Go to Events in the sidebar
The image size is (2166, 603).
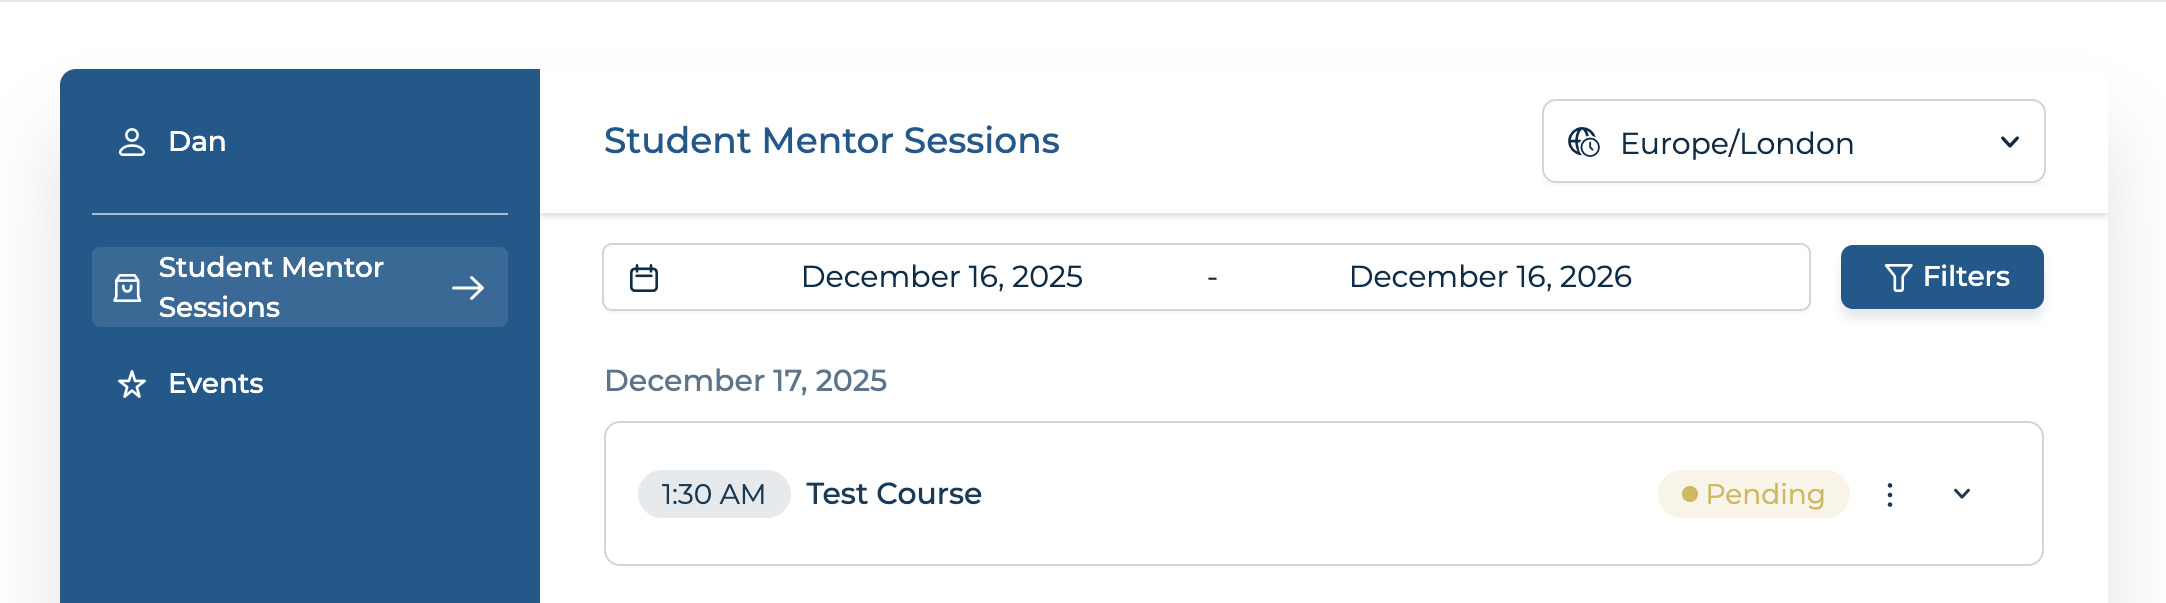coord(215,384)
